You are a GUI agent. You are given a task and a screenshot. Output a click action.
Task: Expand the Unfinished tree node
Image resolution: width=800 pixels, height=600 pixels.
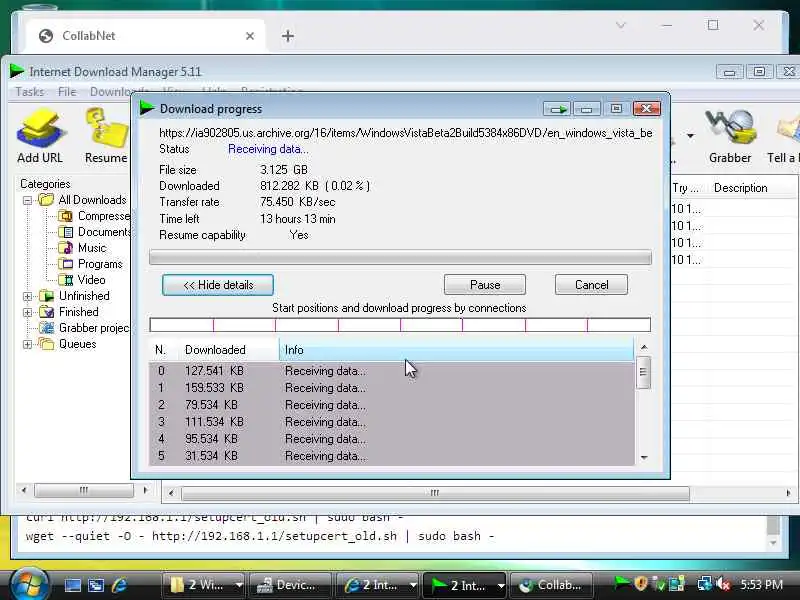tap(28, 296)
